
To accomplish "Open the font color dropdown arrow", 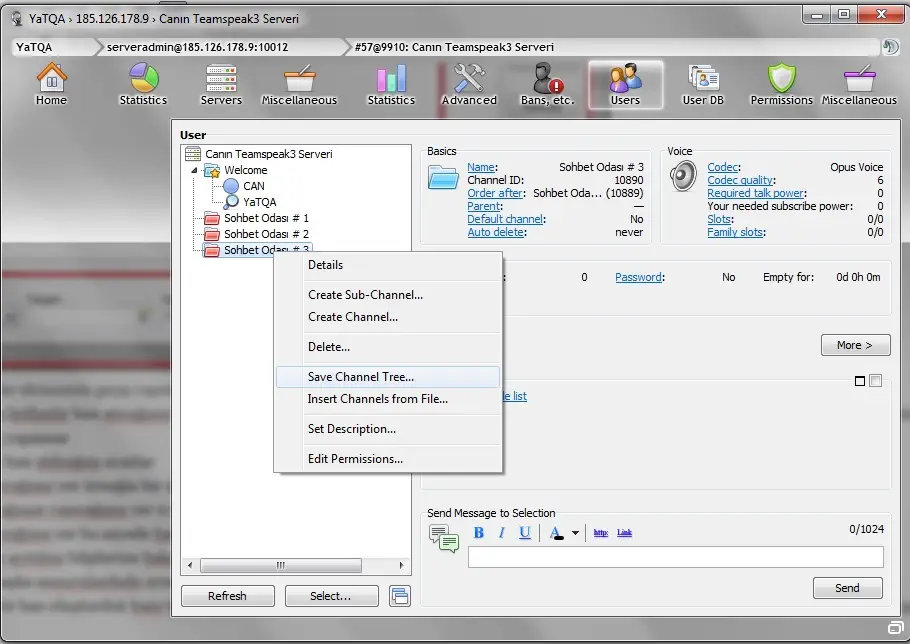I will [x=575, y=533].
